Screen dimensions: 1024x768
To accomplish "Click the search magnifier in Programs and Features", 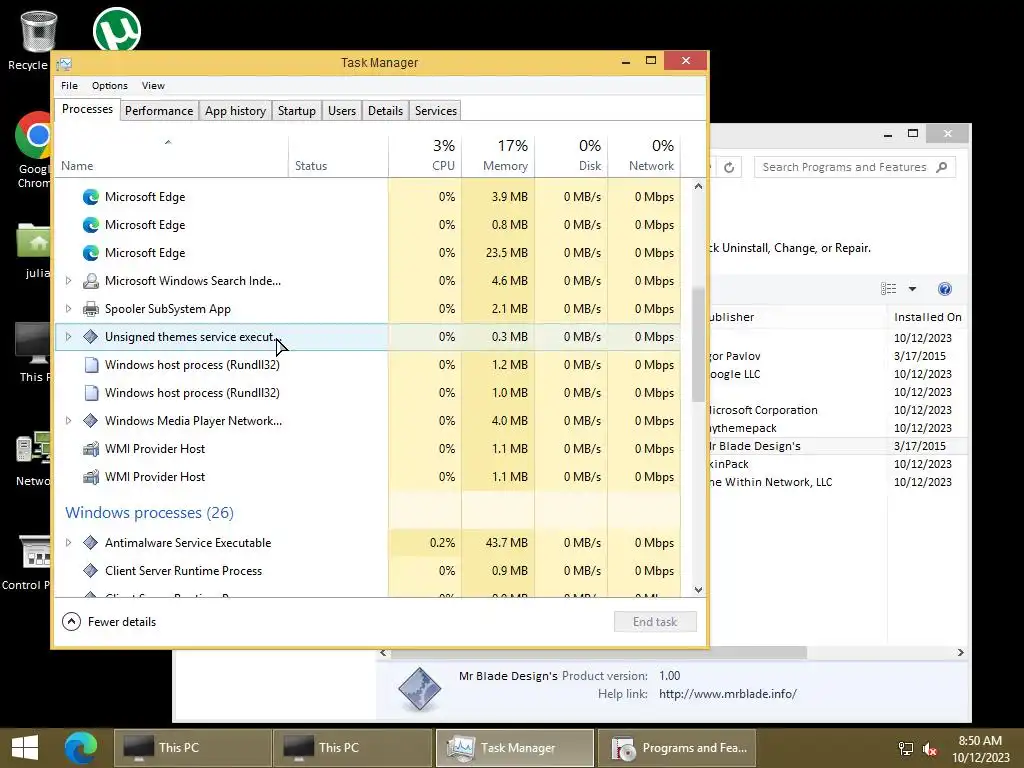I will (941, 167).
